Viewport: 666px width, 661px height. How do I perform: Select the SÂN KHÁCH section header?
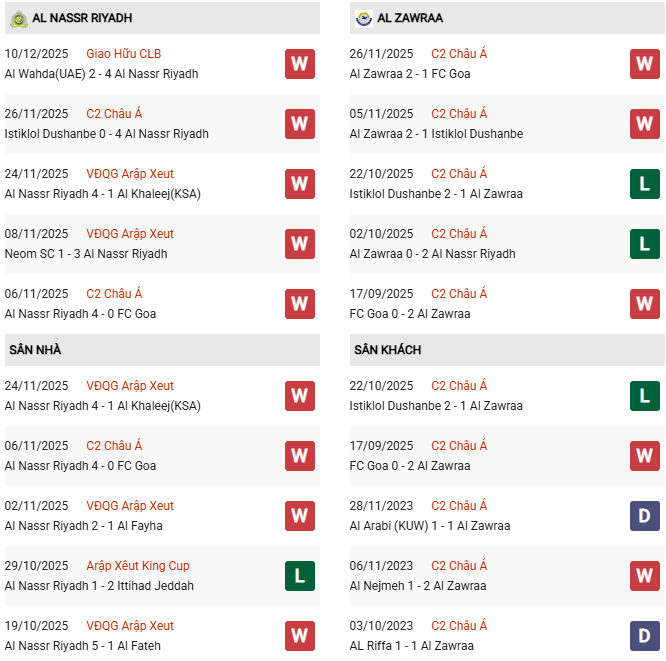[387, 350]
